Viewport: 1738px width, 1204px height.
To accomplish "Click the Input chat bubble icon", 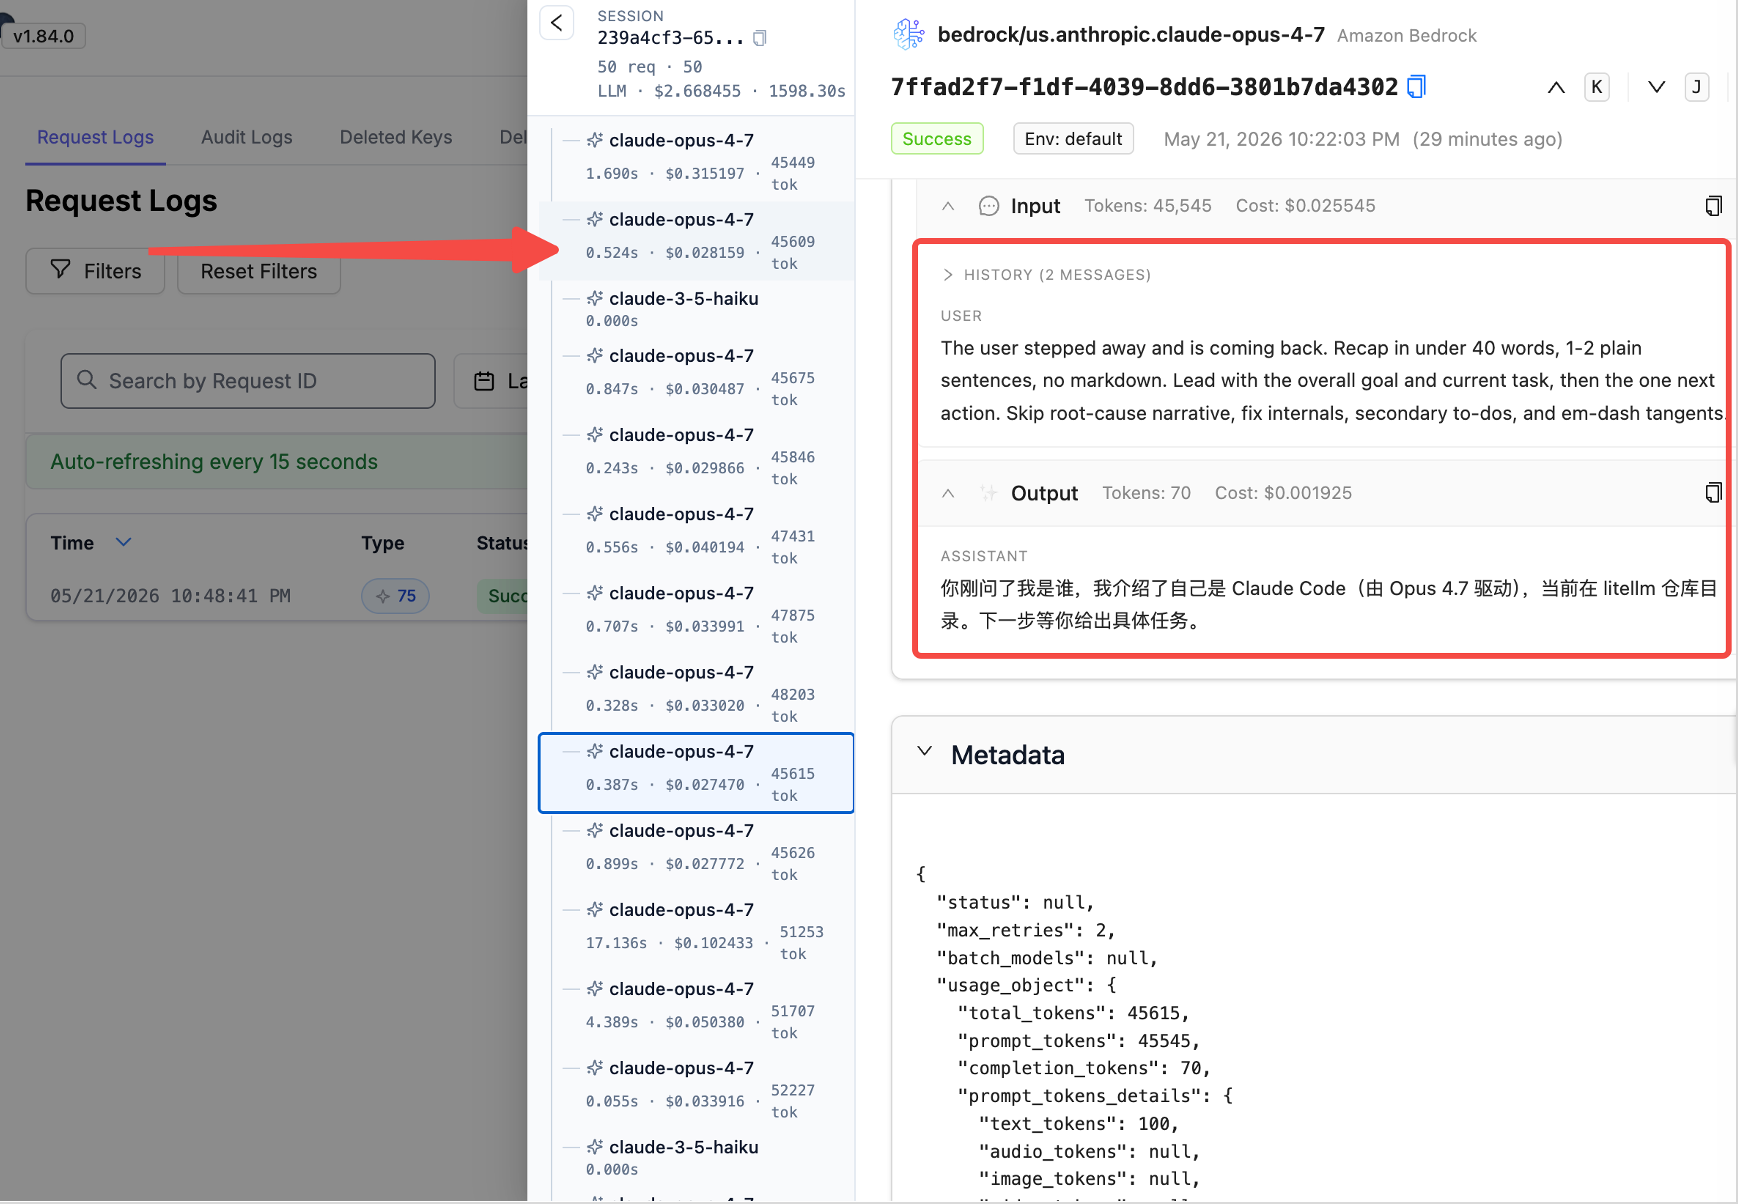I will pyautogui.click(x=989, y=206).
